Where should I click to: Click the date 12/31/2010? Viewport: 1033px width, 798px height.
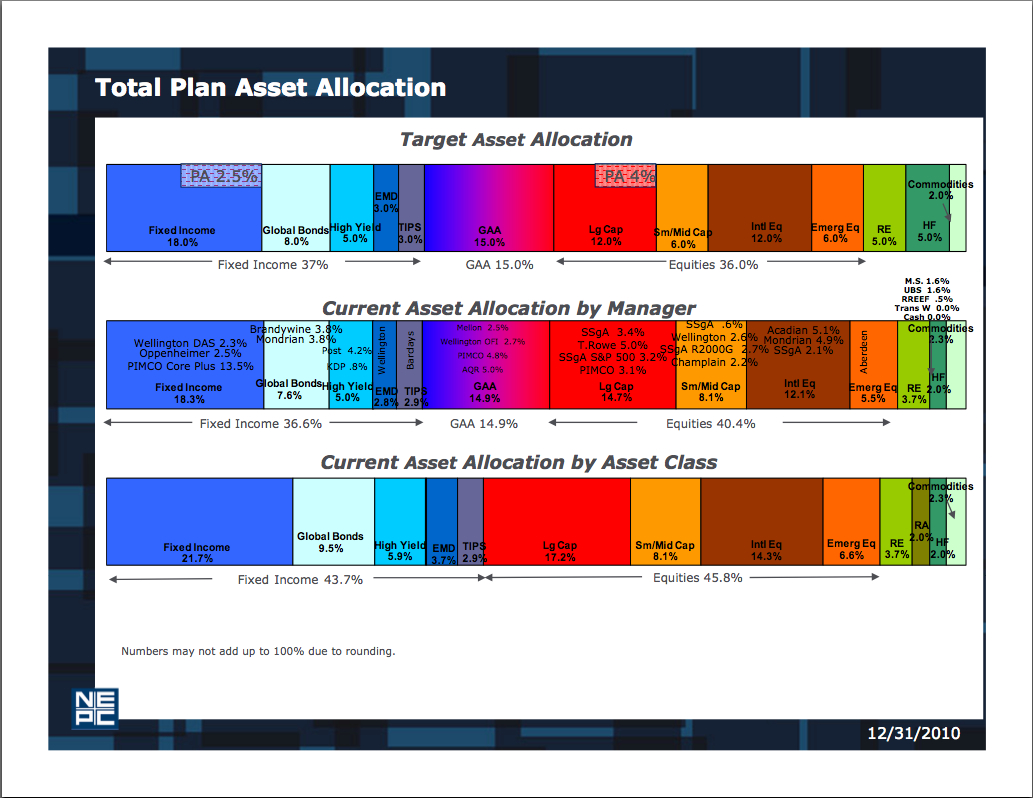pyautogui.click(x=913, y=733)
